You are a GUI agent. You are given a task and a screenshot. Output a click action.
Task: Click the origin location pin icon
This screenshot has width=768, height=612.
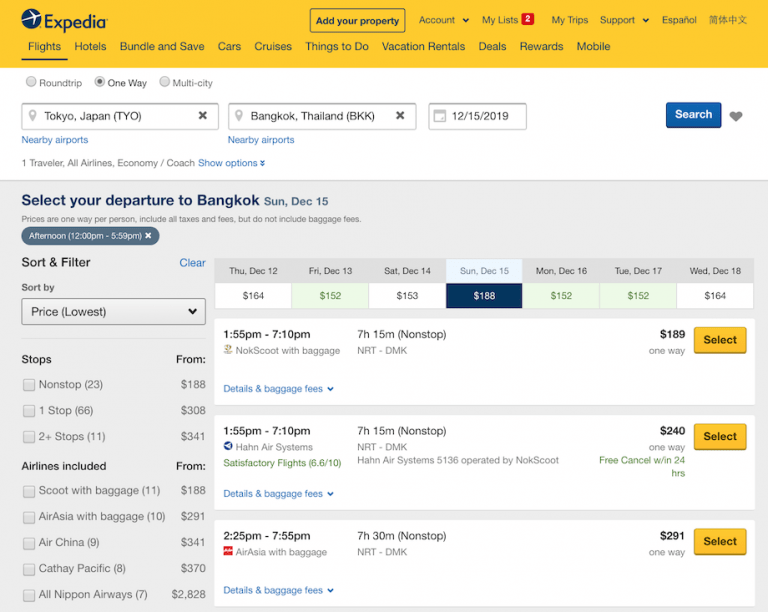coord(32,116)
